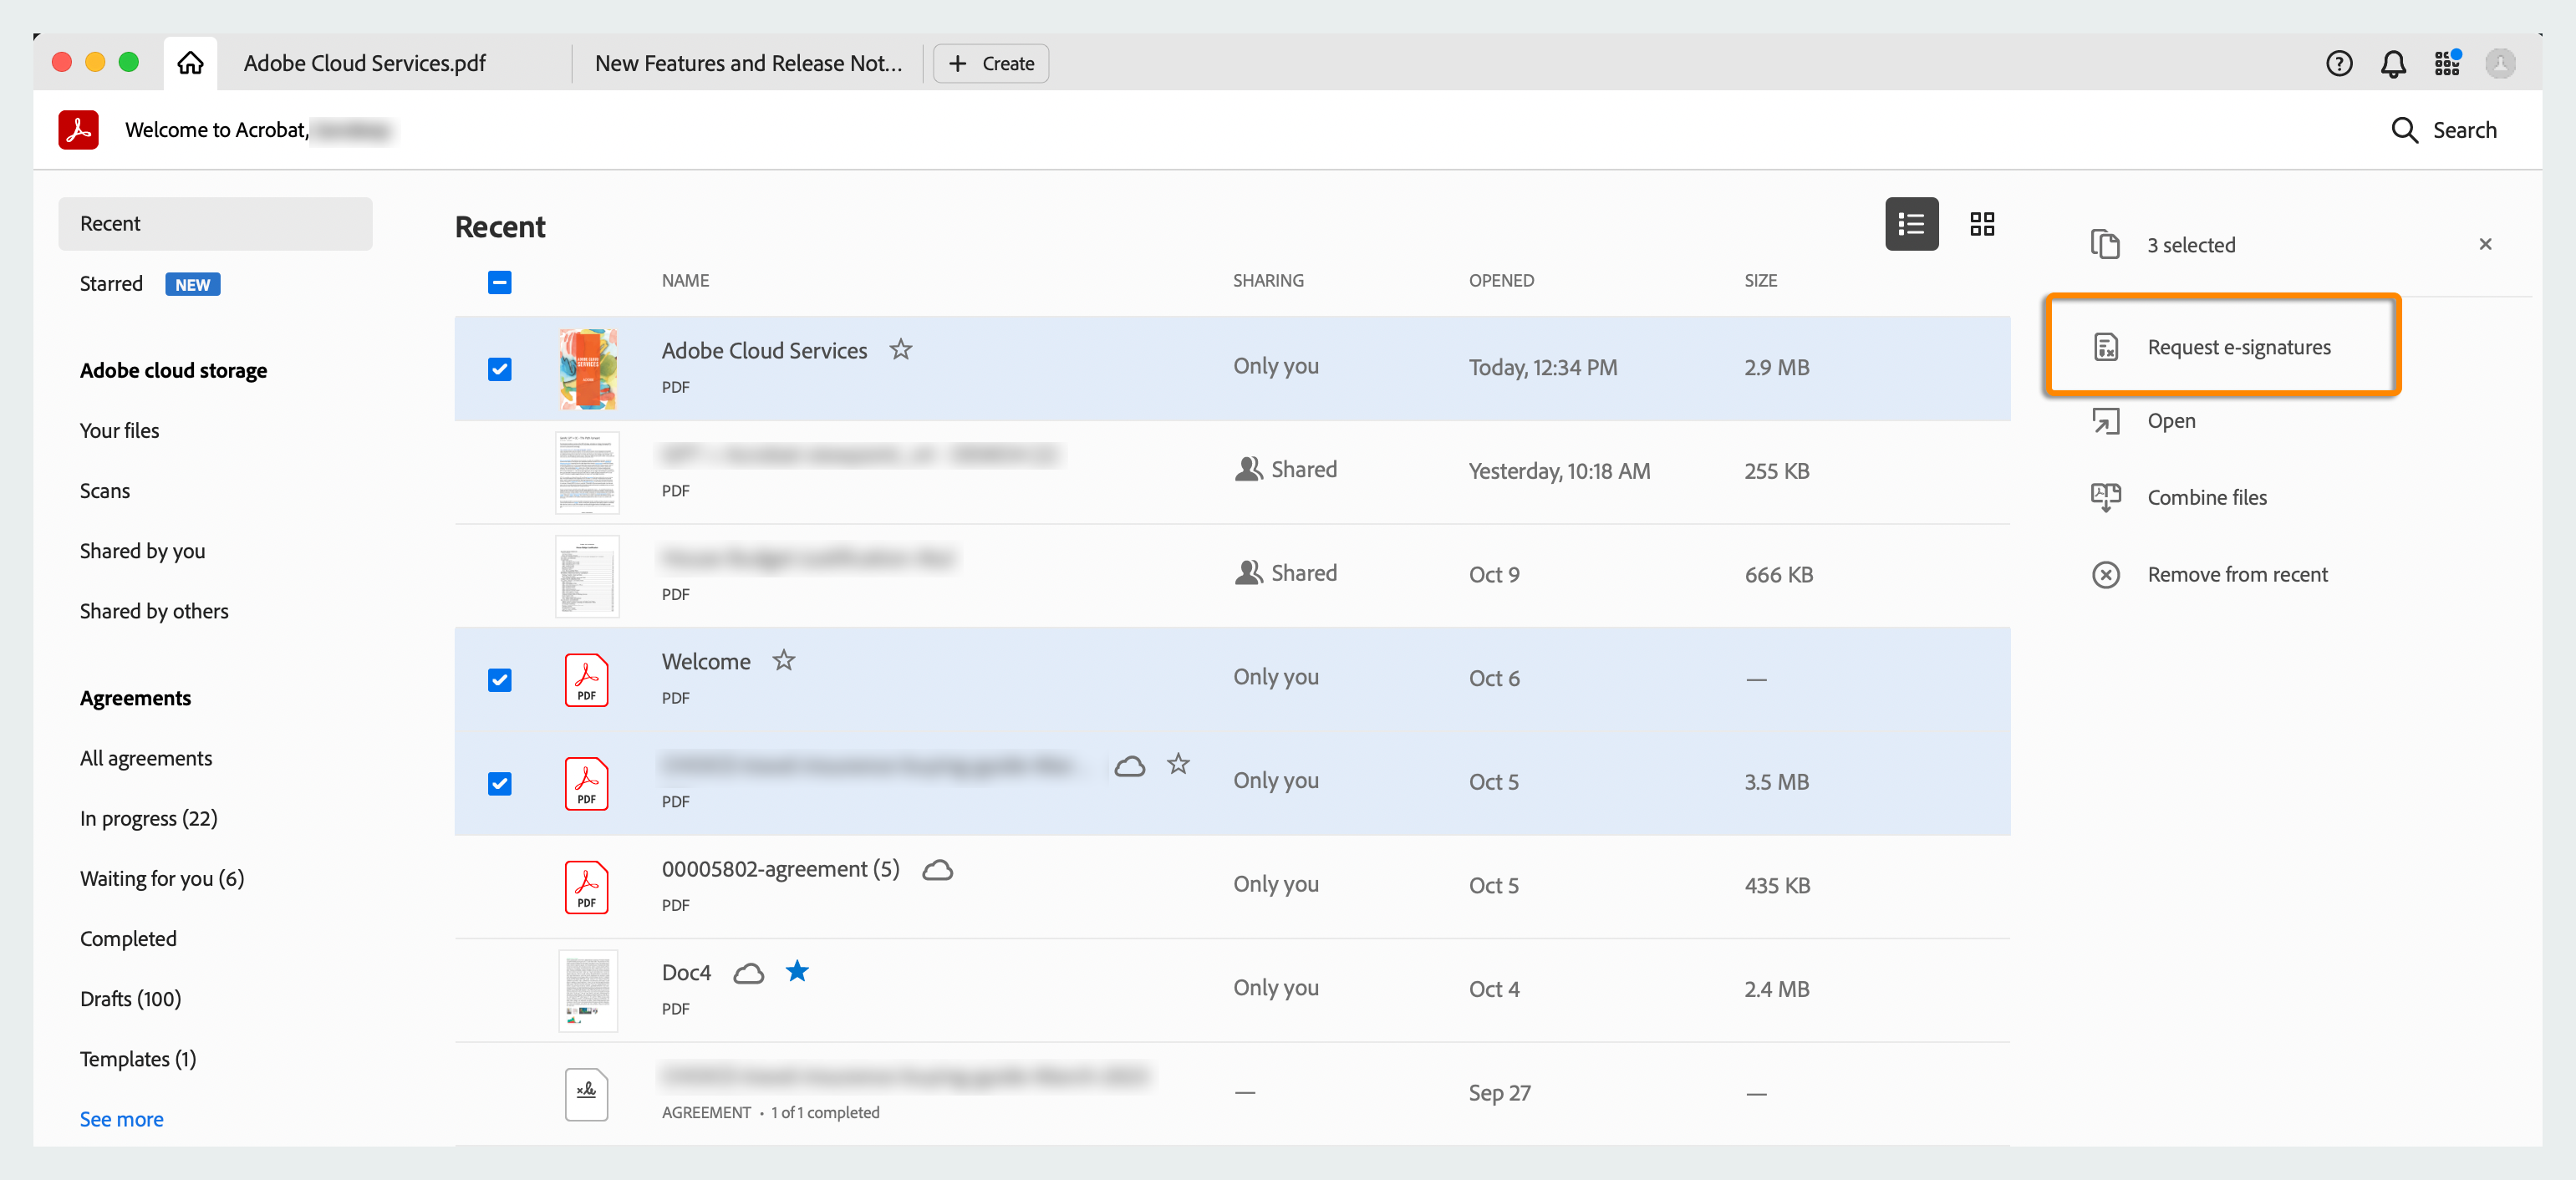The height and width of the screenshot is (1180, 2576).
Task: Uncheck the Adobe Cloud Services checkbox
Action: pos(499,369)
